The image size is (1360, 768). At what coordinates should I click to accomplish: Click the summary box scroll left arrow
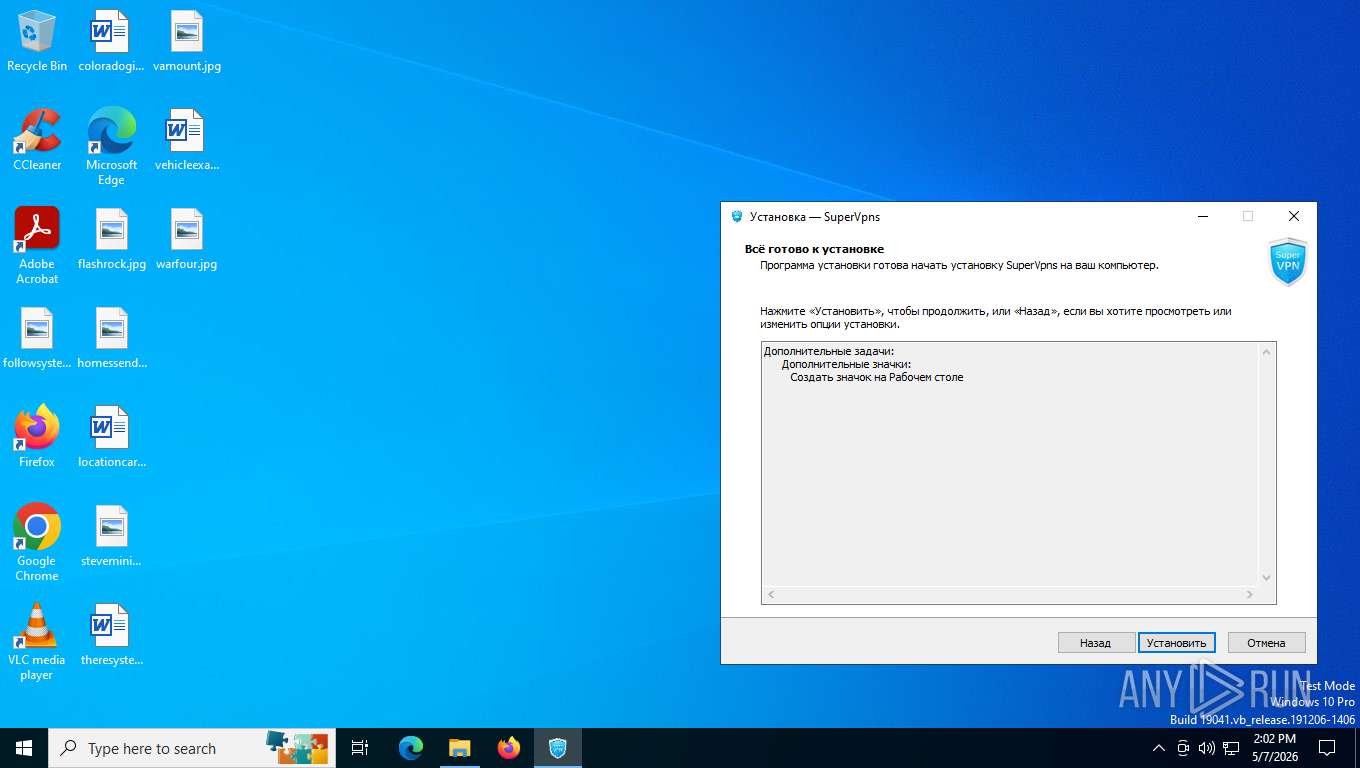(771, 595)
